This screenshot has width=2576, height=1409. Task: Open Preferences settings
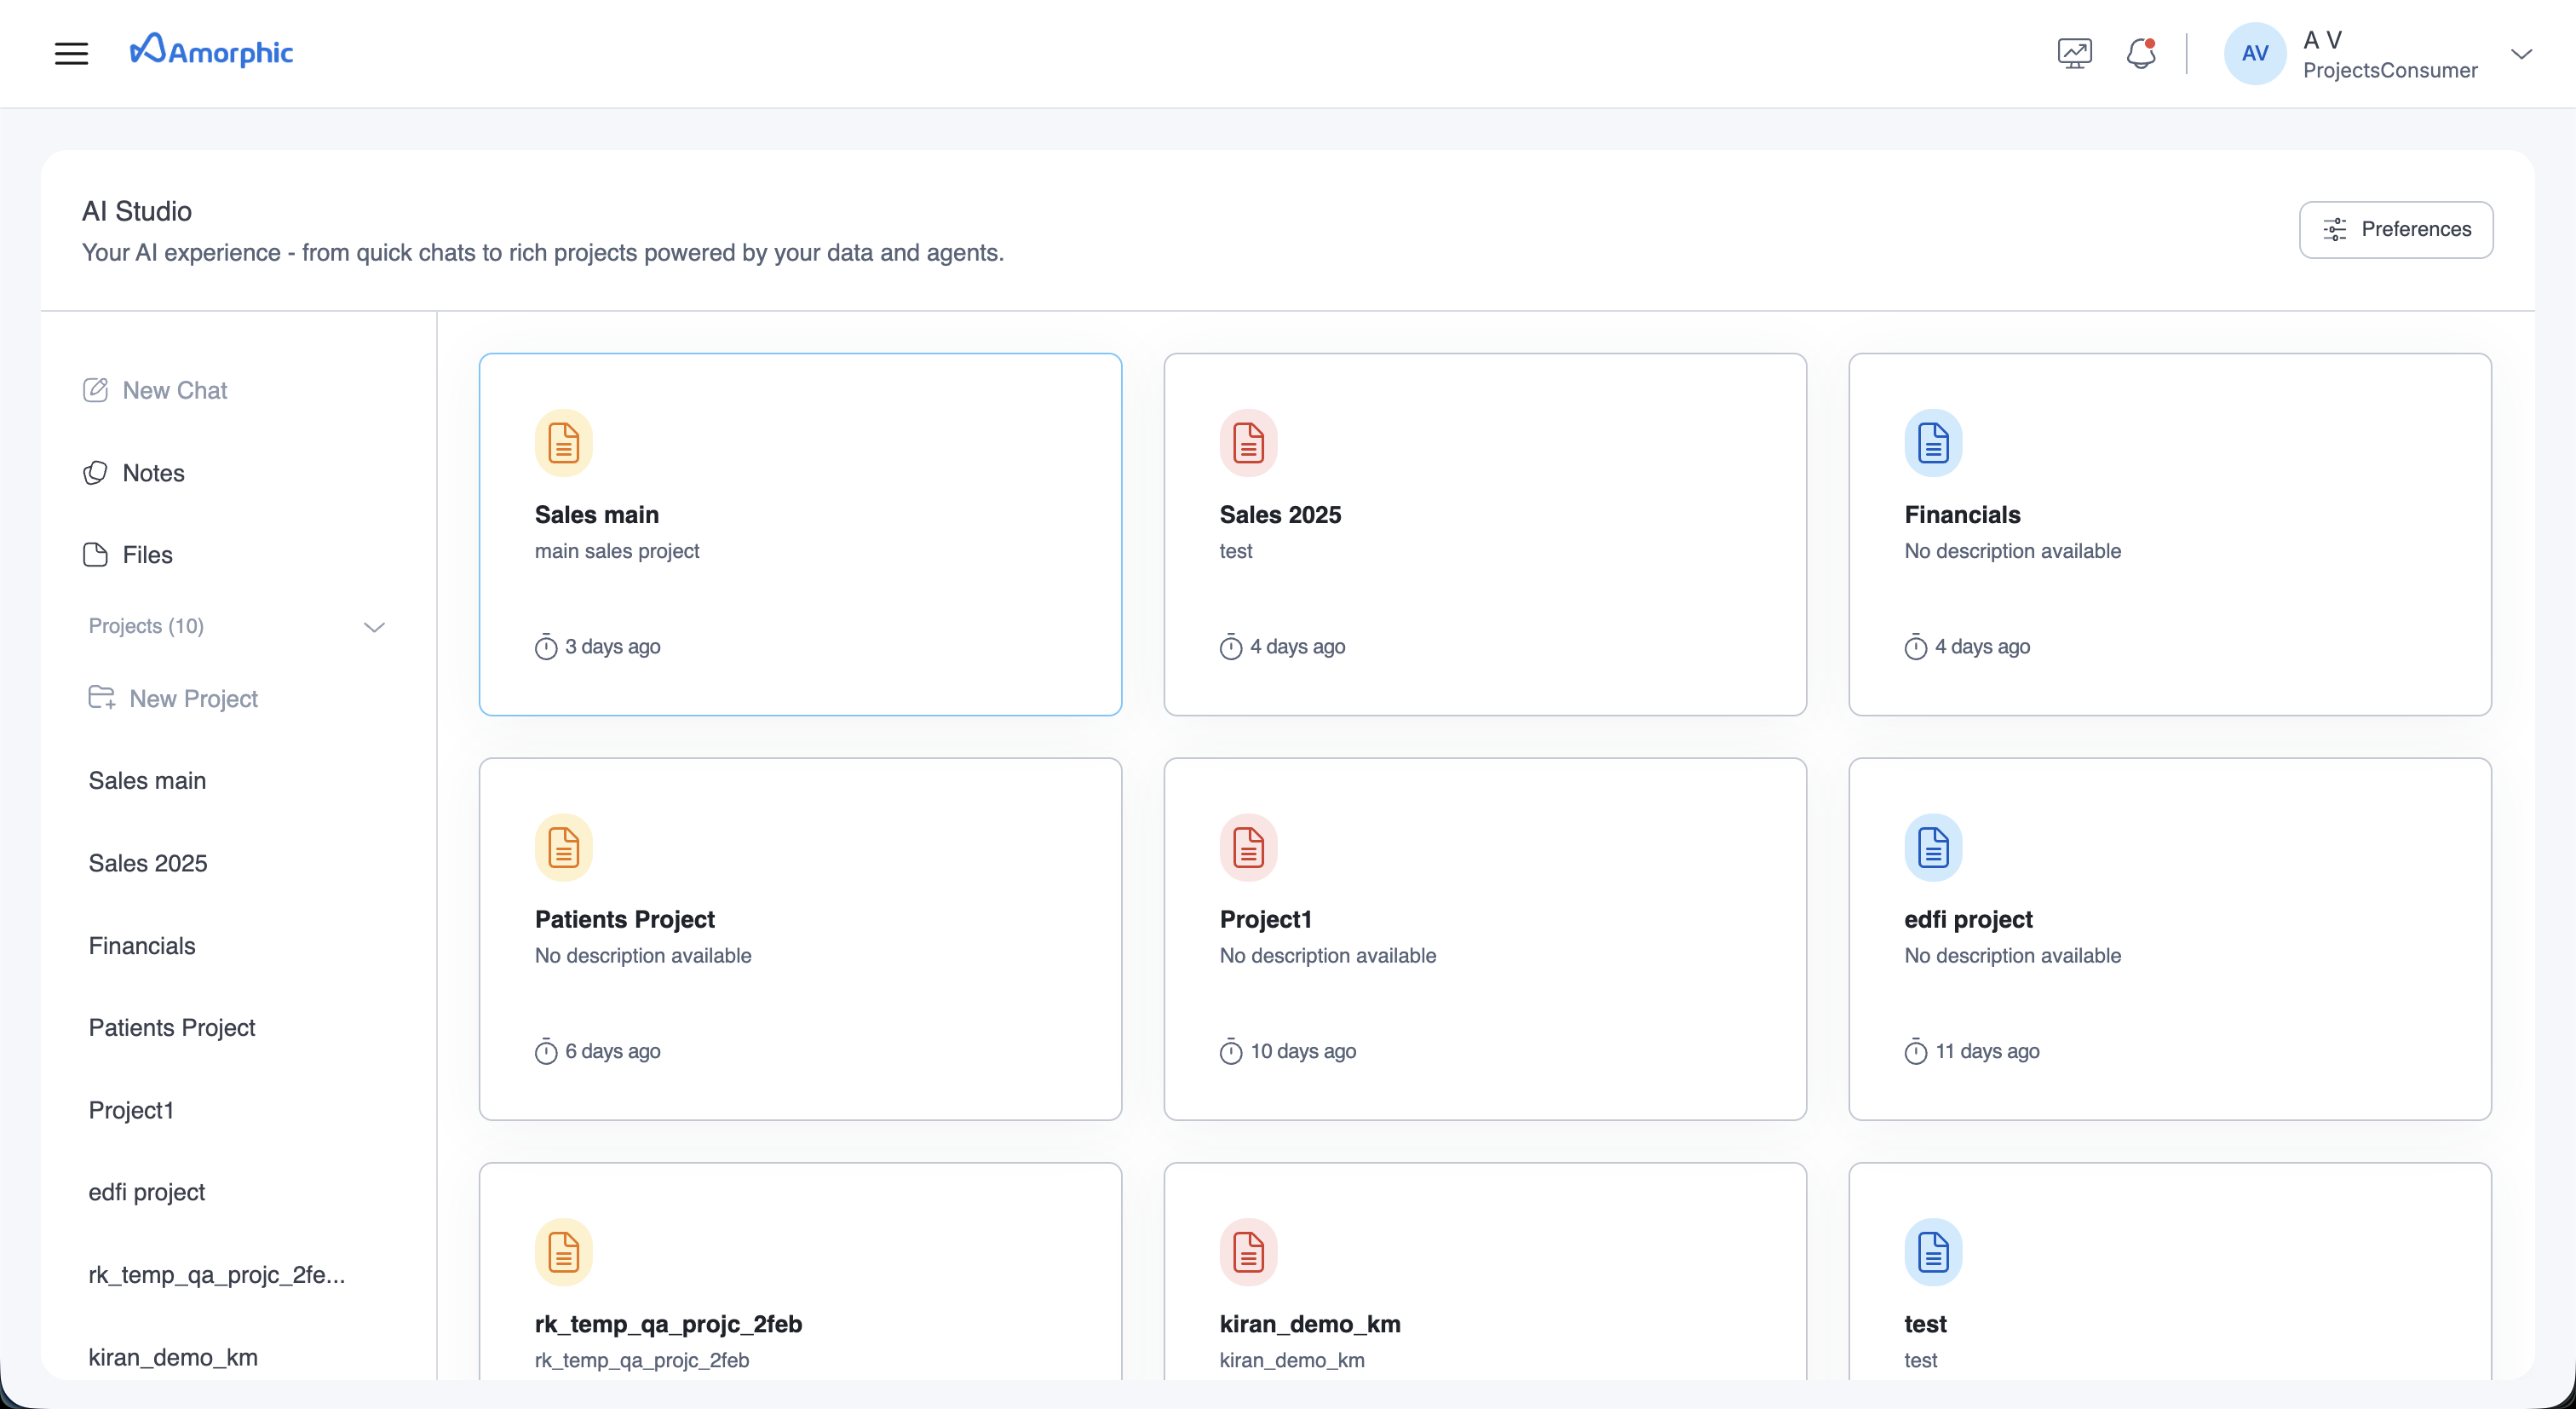2395,230
